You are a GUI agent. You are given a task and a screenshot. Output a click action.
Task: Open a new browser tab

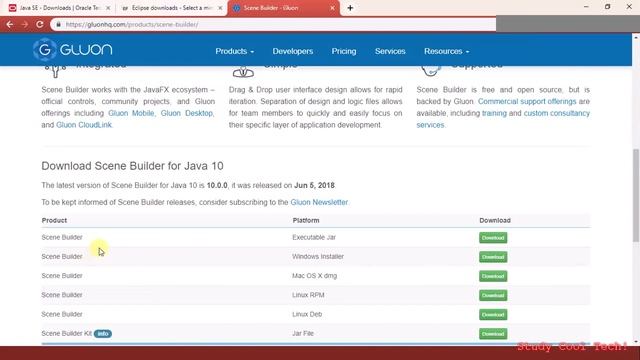pyautogui.click(x=350, y=8)
